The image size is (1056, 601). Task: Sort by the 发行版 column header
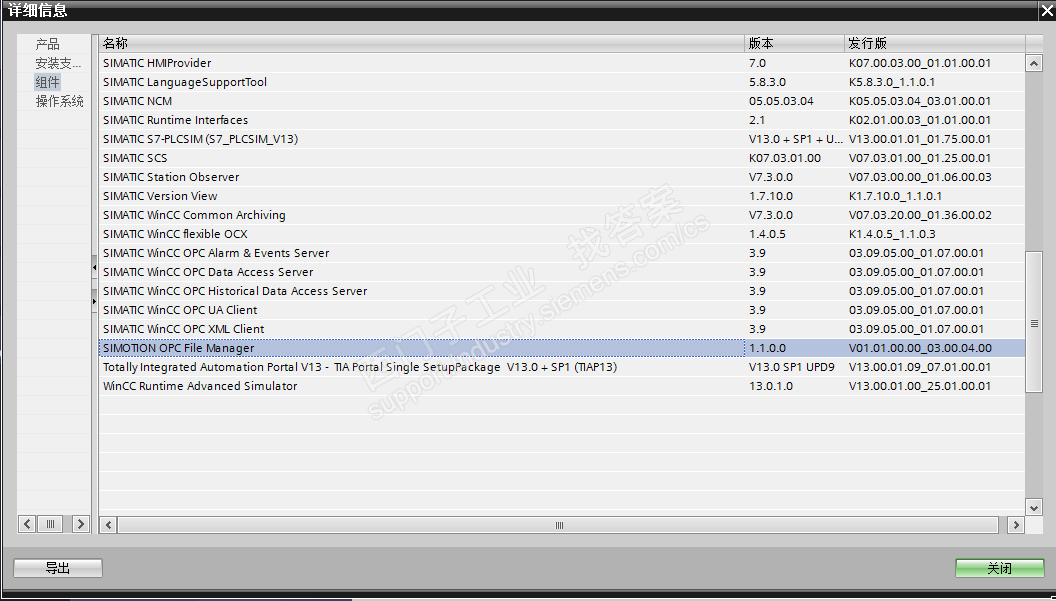pyautogui.click(x=935, y=43)
